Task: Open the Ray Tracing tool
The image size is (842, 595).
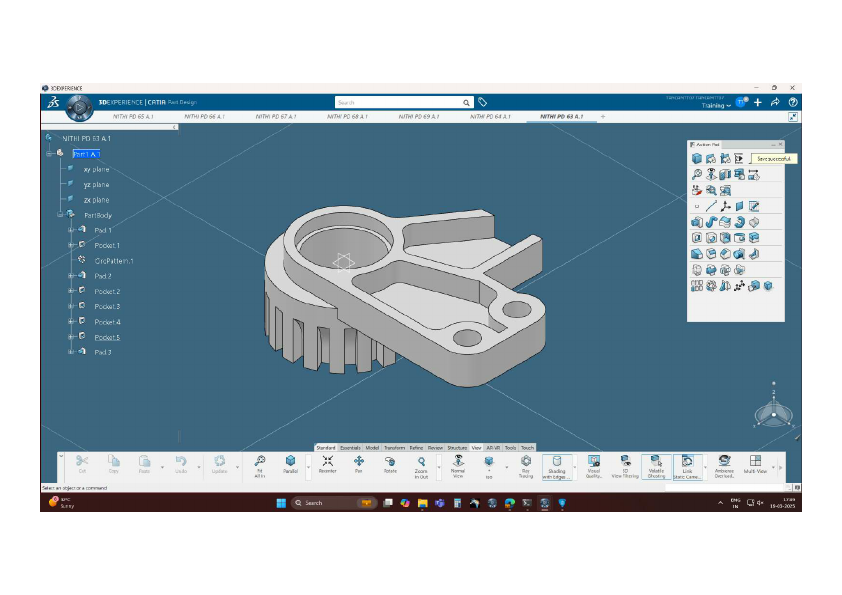Action: [x=526, y=464]
